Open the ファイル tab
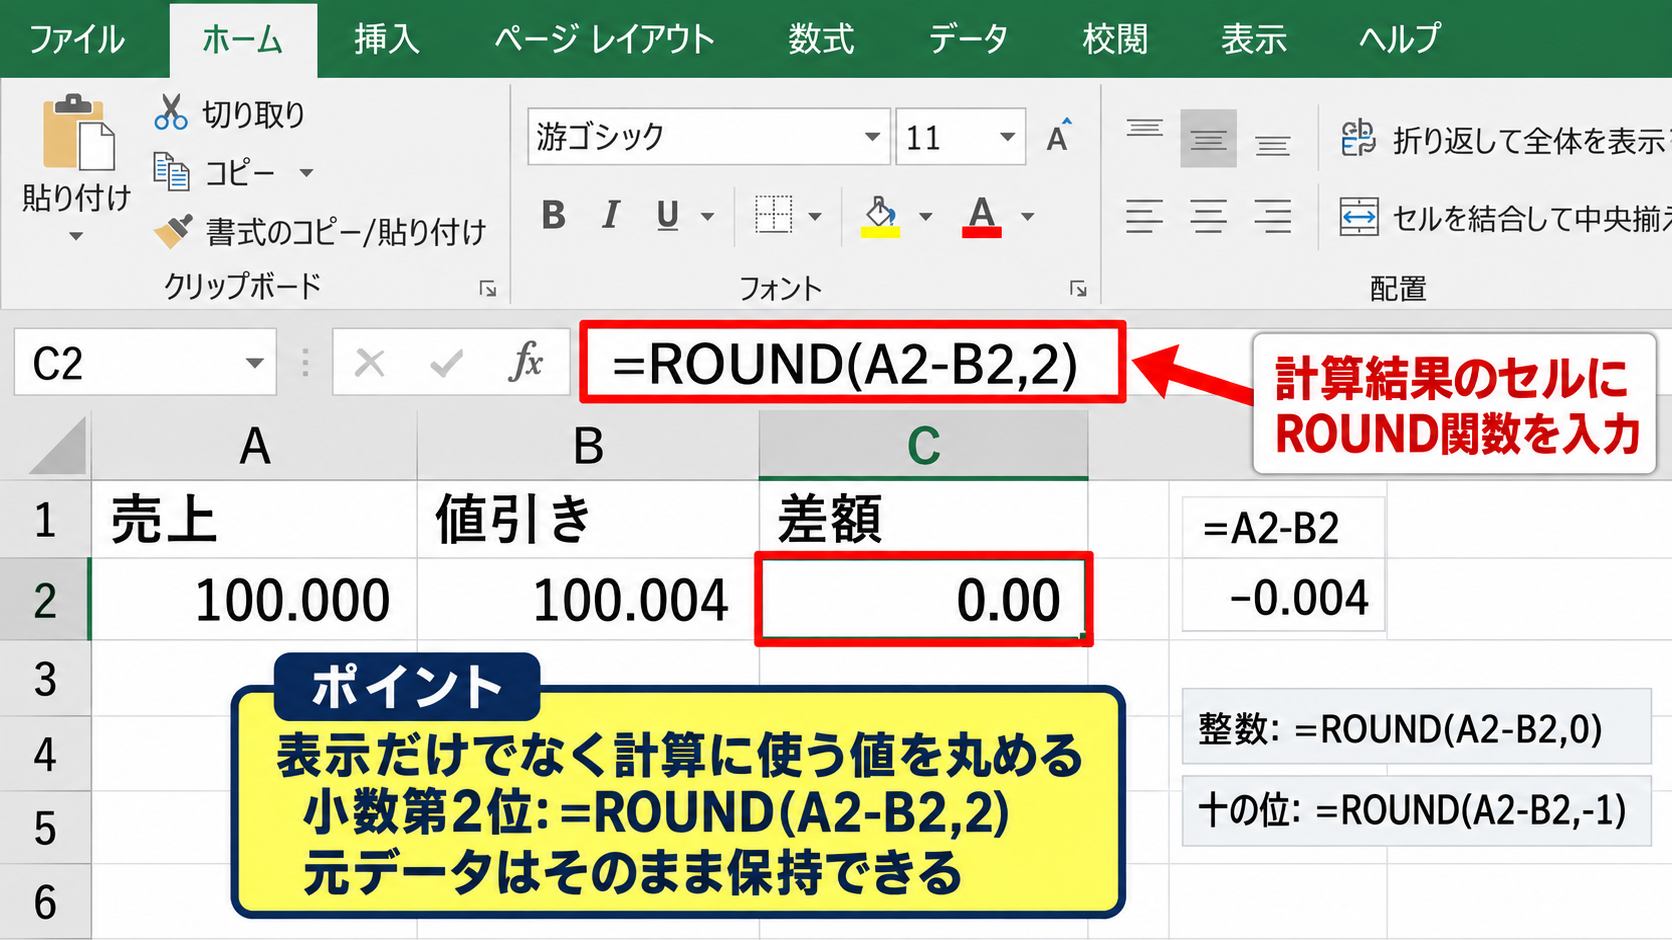This screenshot has width=1672, height=940. (x=77, y=39)
